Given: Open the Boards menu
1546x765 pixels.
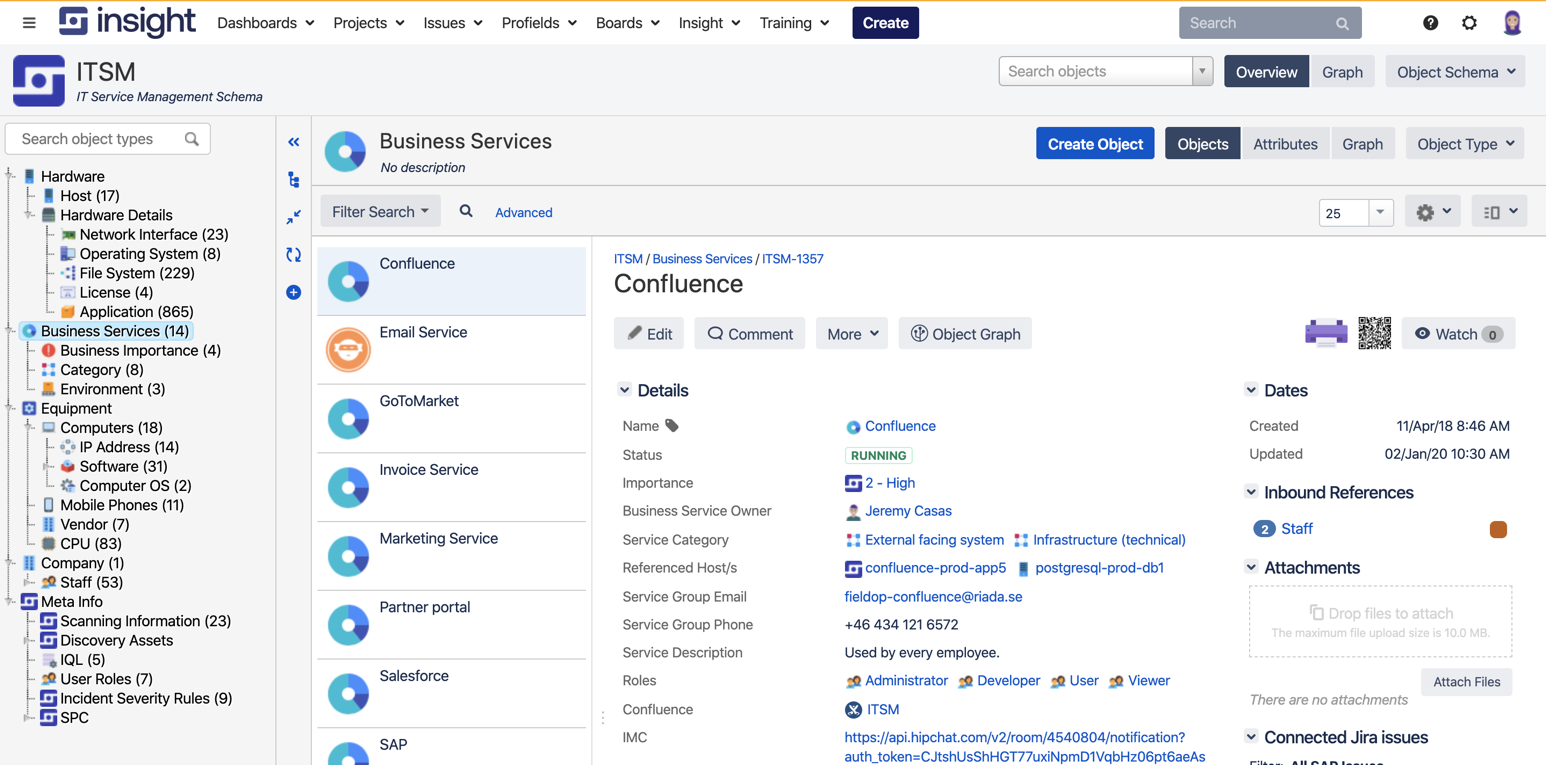Looking at the screenshot, I should click(x=627, y=23).
